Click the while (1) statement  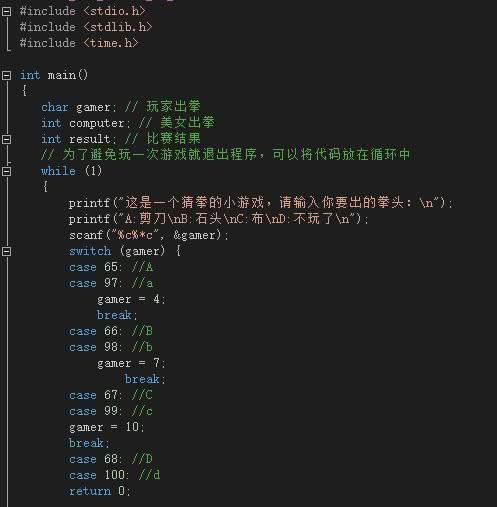point(71,171)
